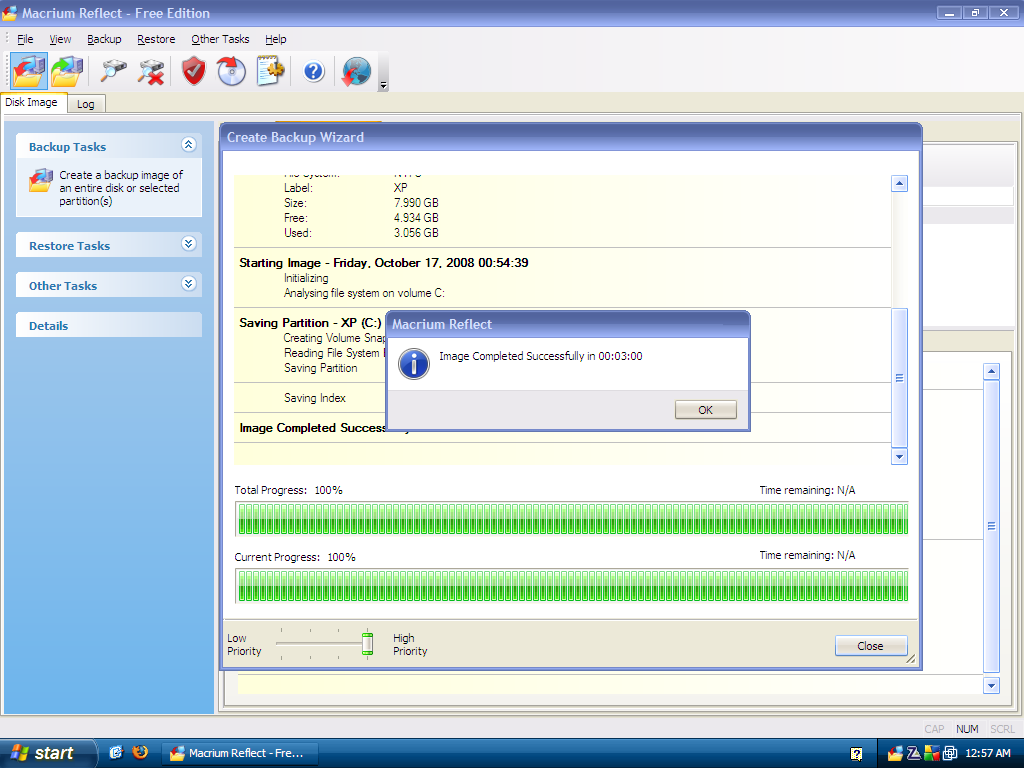The width and height of the screenshot is (1024, 768).
Task: Click the Macrium Reflect taskbar button
Action: tap(239, 753)
